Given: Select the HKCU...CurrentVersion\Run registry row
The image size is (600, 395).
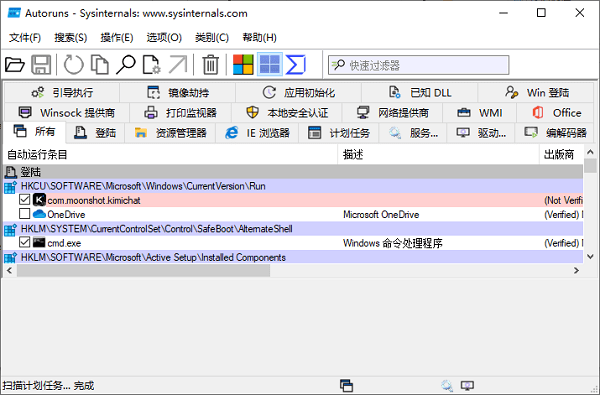Looking at the screenshot, I should click(x=293, y=186).
